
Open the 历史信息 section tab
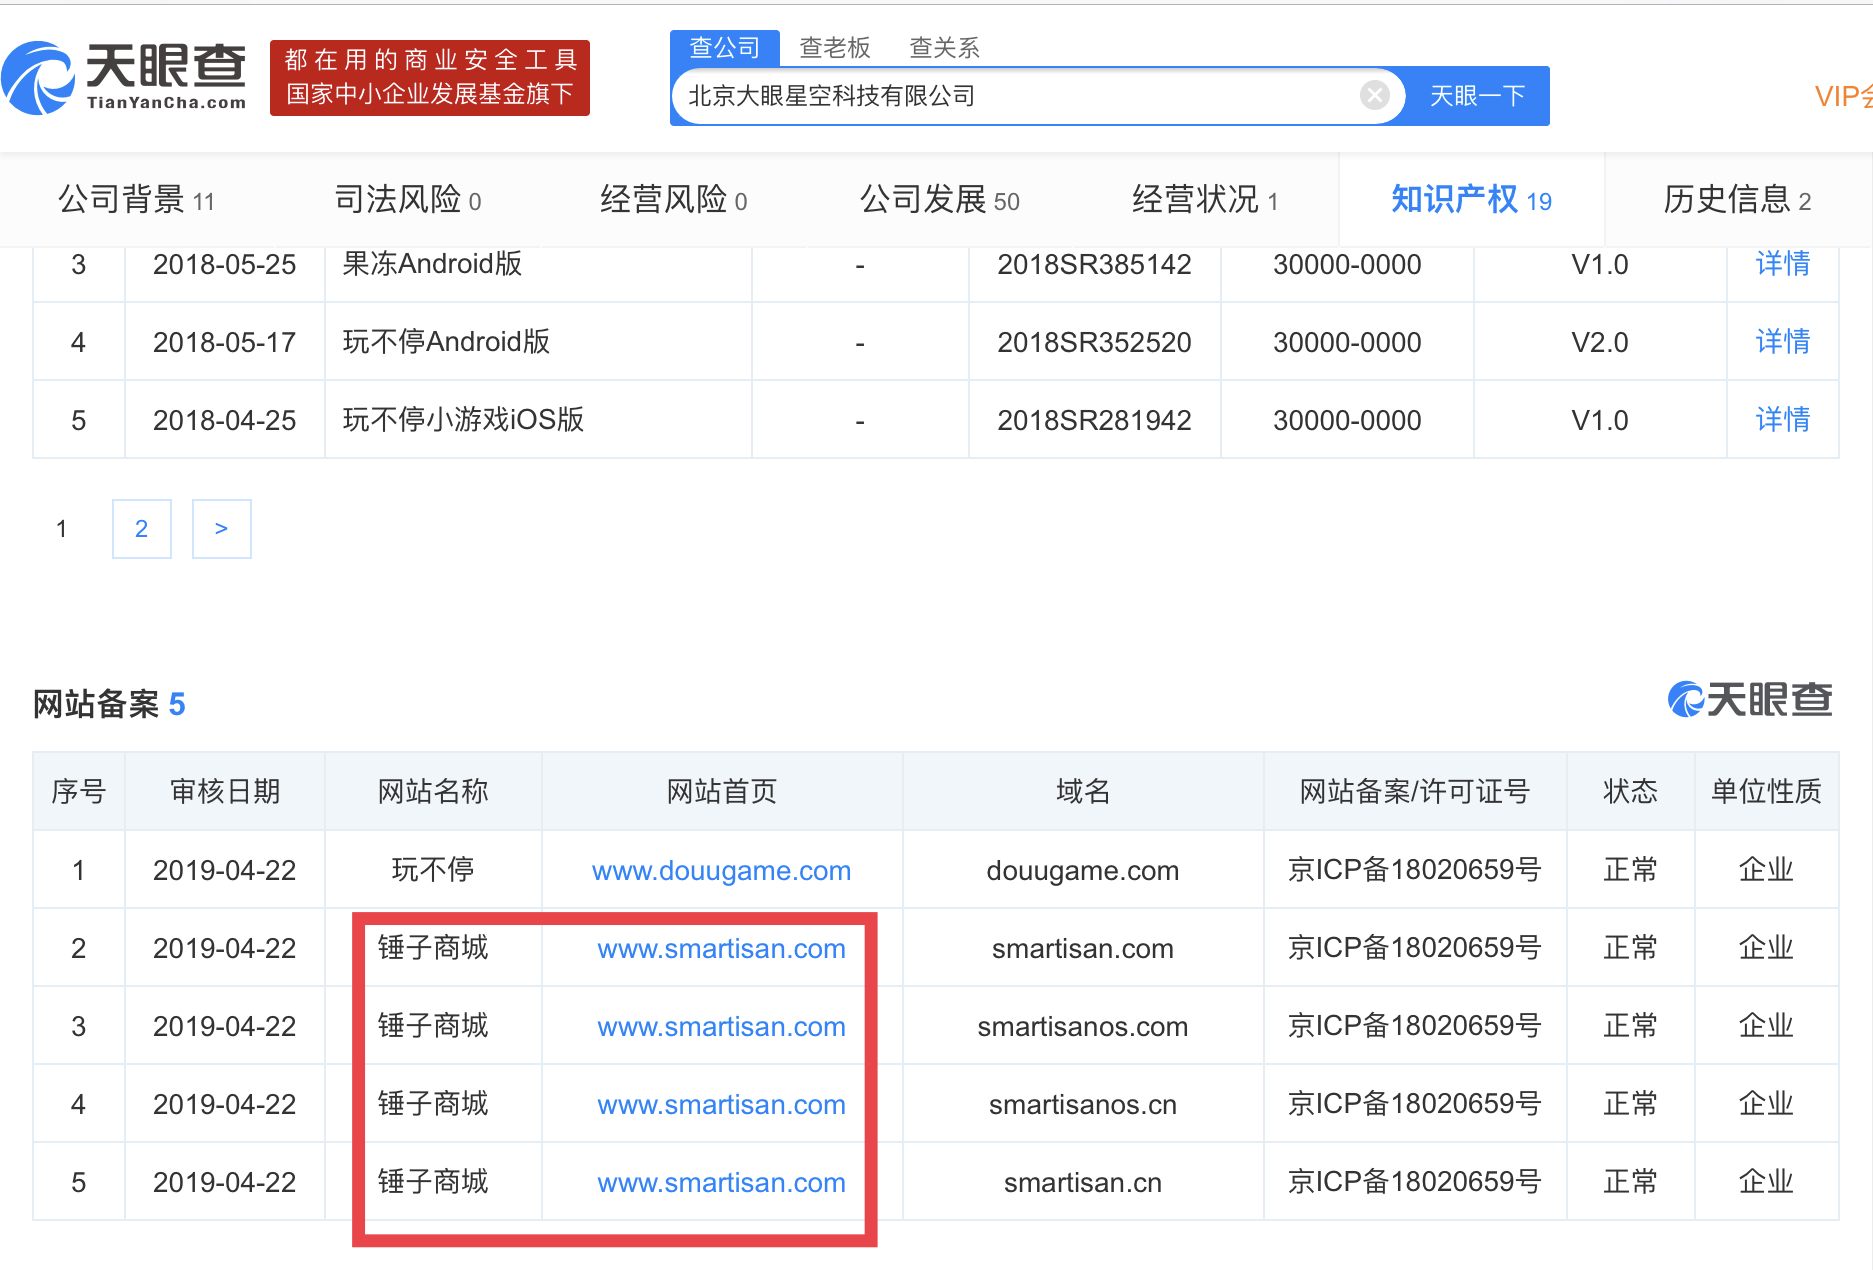coord(1736,200)
